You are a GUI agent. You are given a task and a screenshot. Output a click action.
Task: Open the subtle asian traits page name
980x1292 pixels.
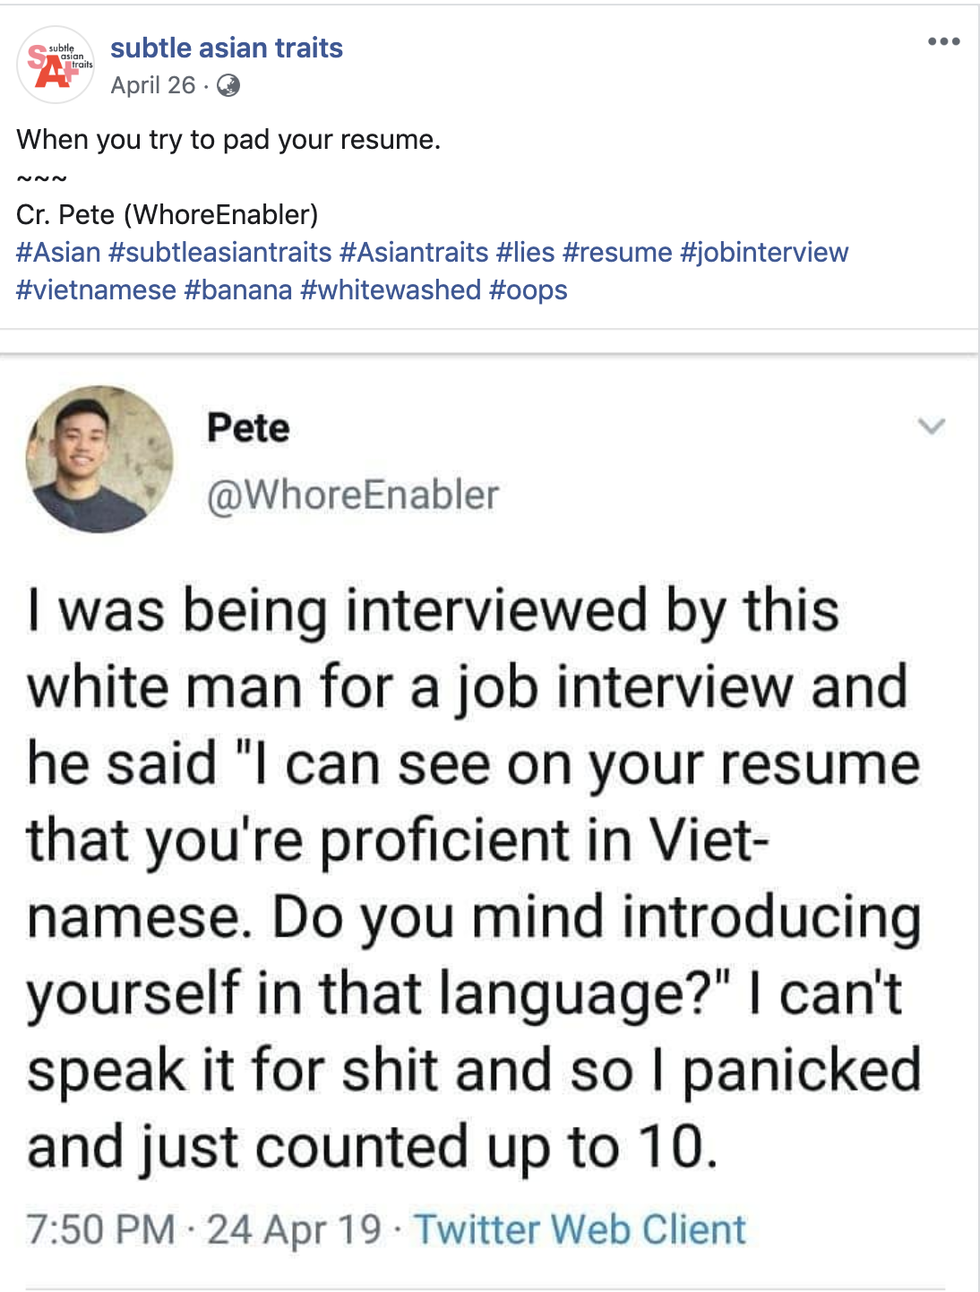coord(226,48)
